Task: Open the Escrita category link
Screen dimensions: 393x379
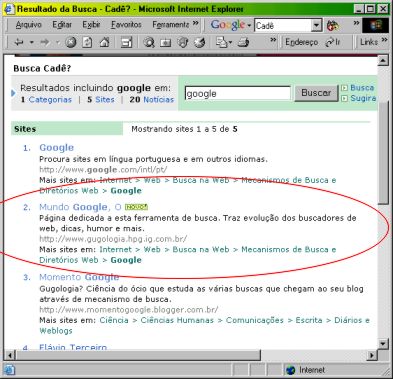Action: (x=309, y=320)
